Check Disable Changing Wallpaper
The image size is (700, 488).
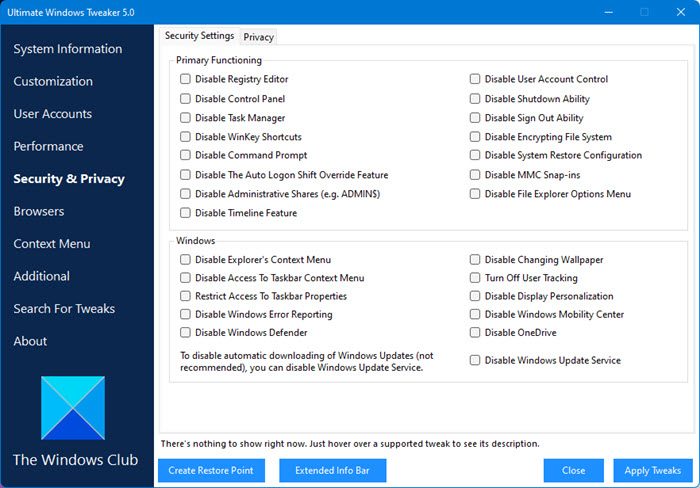[x=475, y=259]
